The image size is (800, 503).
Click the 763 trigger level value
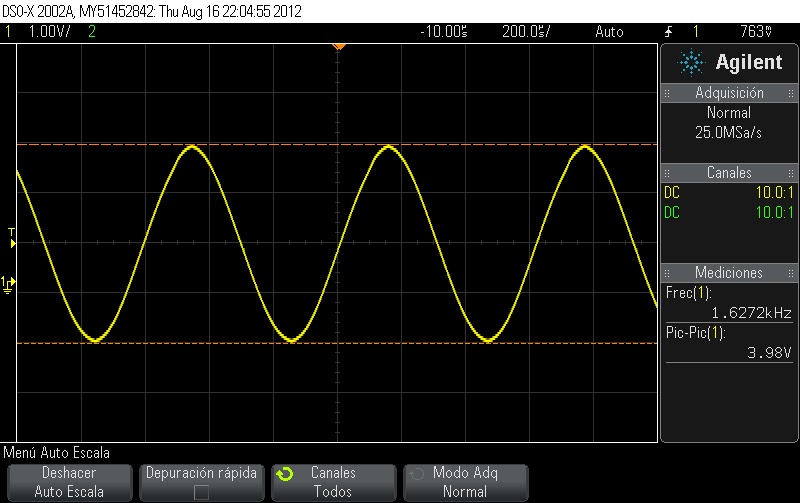(x=756, y=32)
